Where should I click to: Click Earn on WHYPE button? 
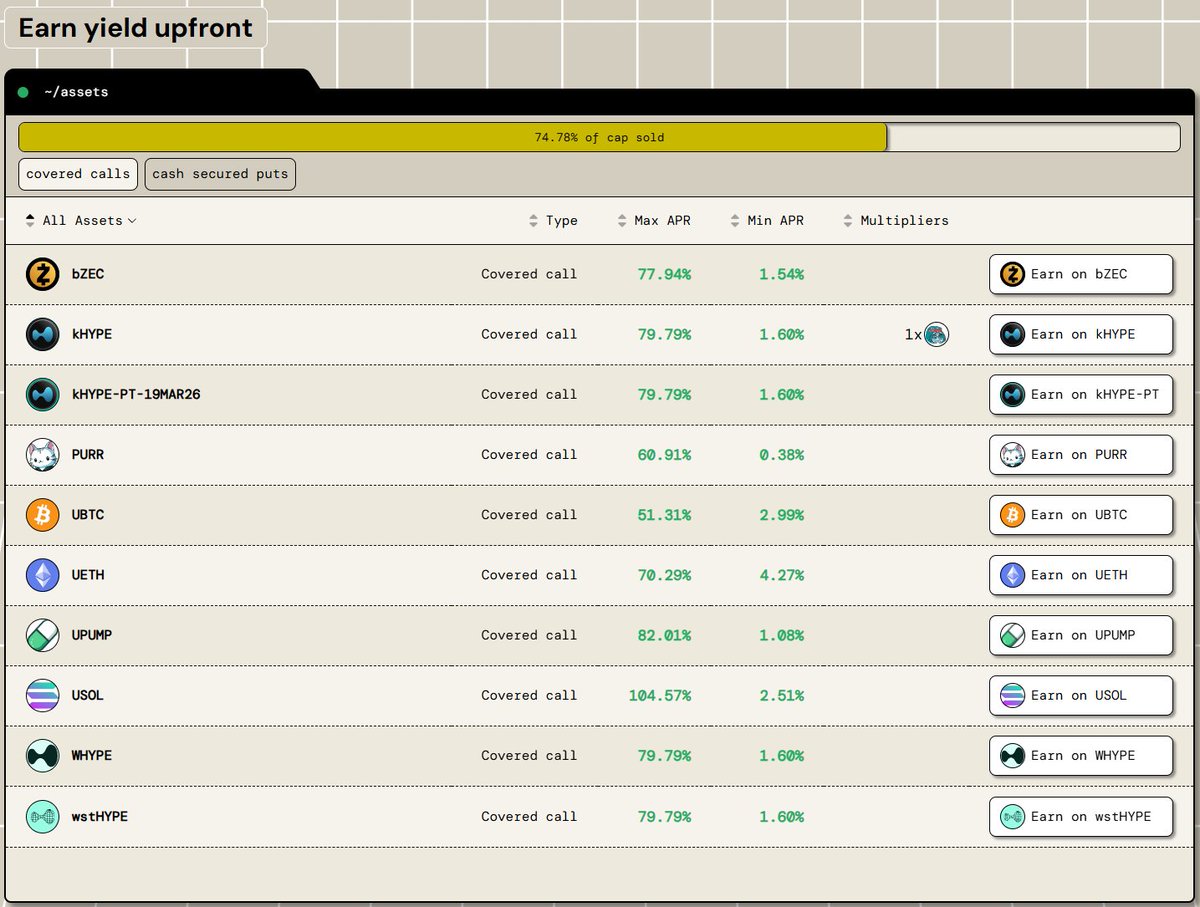tap(1080, 756)
